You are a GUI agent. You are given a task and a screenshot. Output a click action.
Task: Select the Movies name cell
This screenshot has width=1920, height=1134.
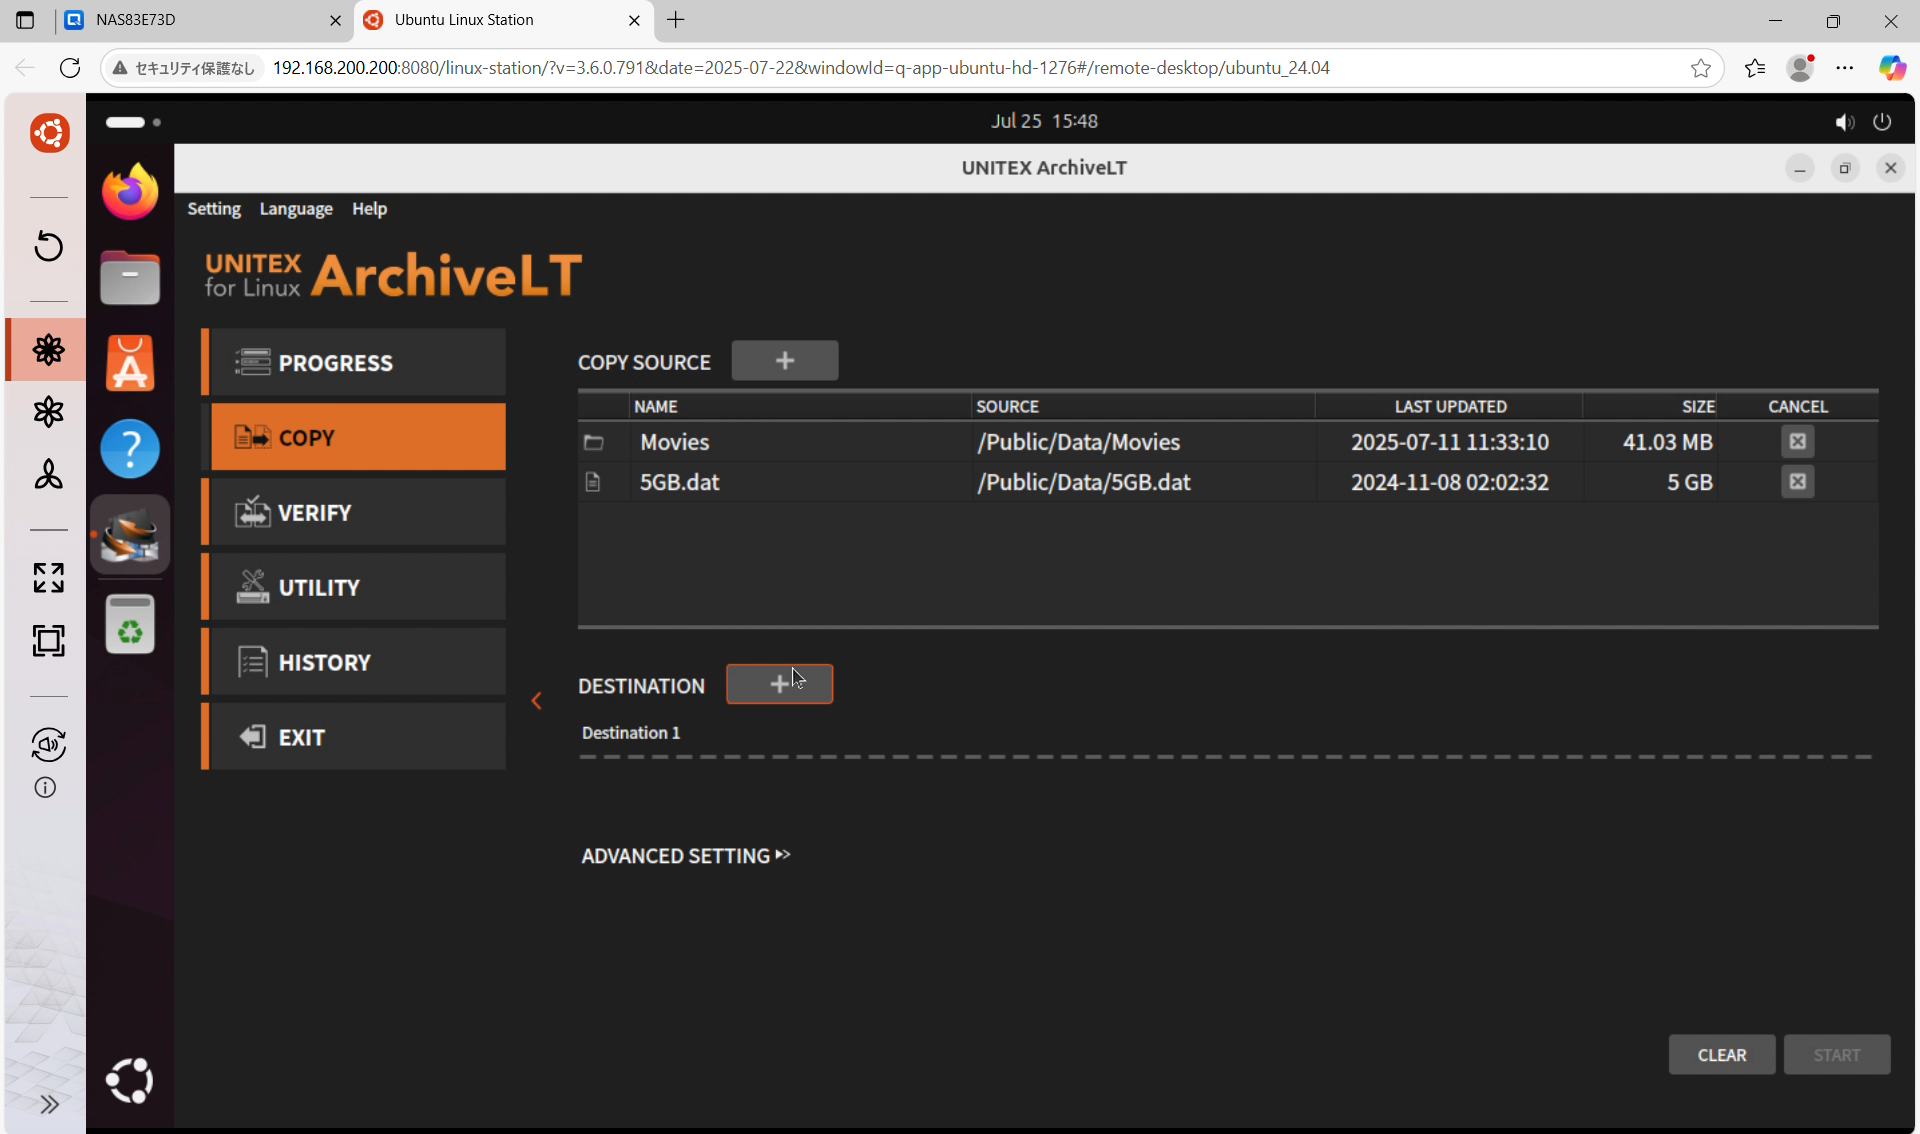pyautogui.click(x=675, y=442)
